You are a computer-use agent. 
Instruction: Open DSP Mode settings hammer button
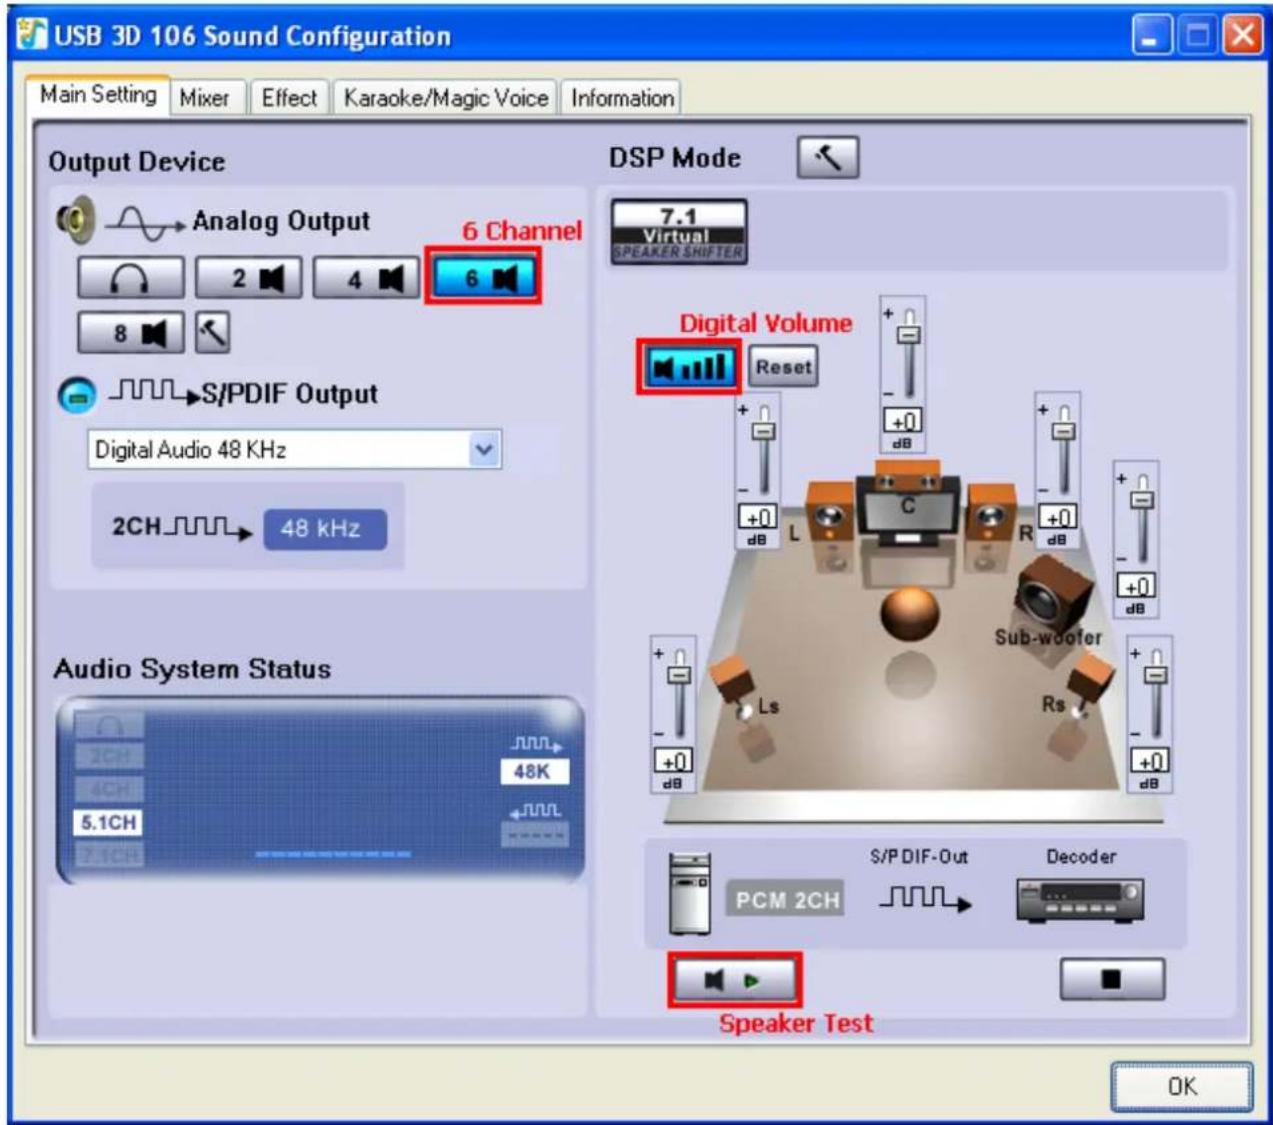click(x=828, y=158)
